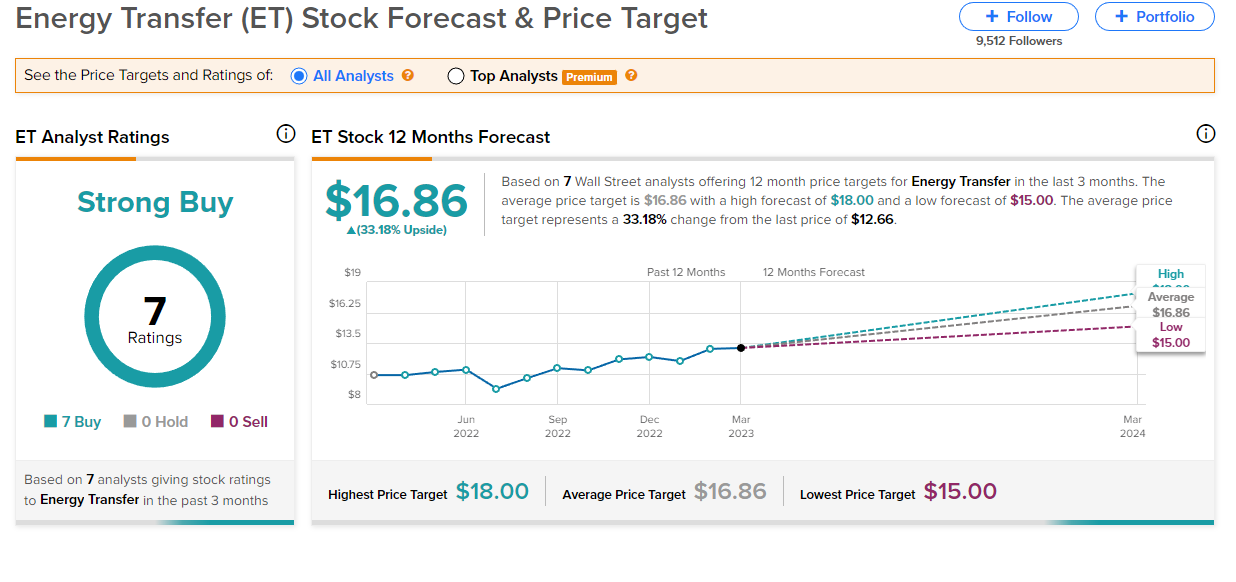Image resolution: width=1236 pixels, height=582 pixels.
Task: Click the High forecast label on chart
Action: tap(1170, 275)
